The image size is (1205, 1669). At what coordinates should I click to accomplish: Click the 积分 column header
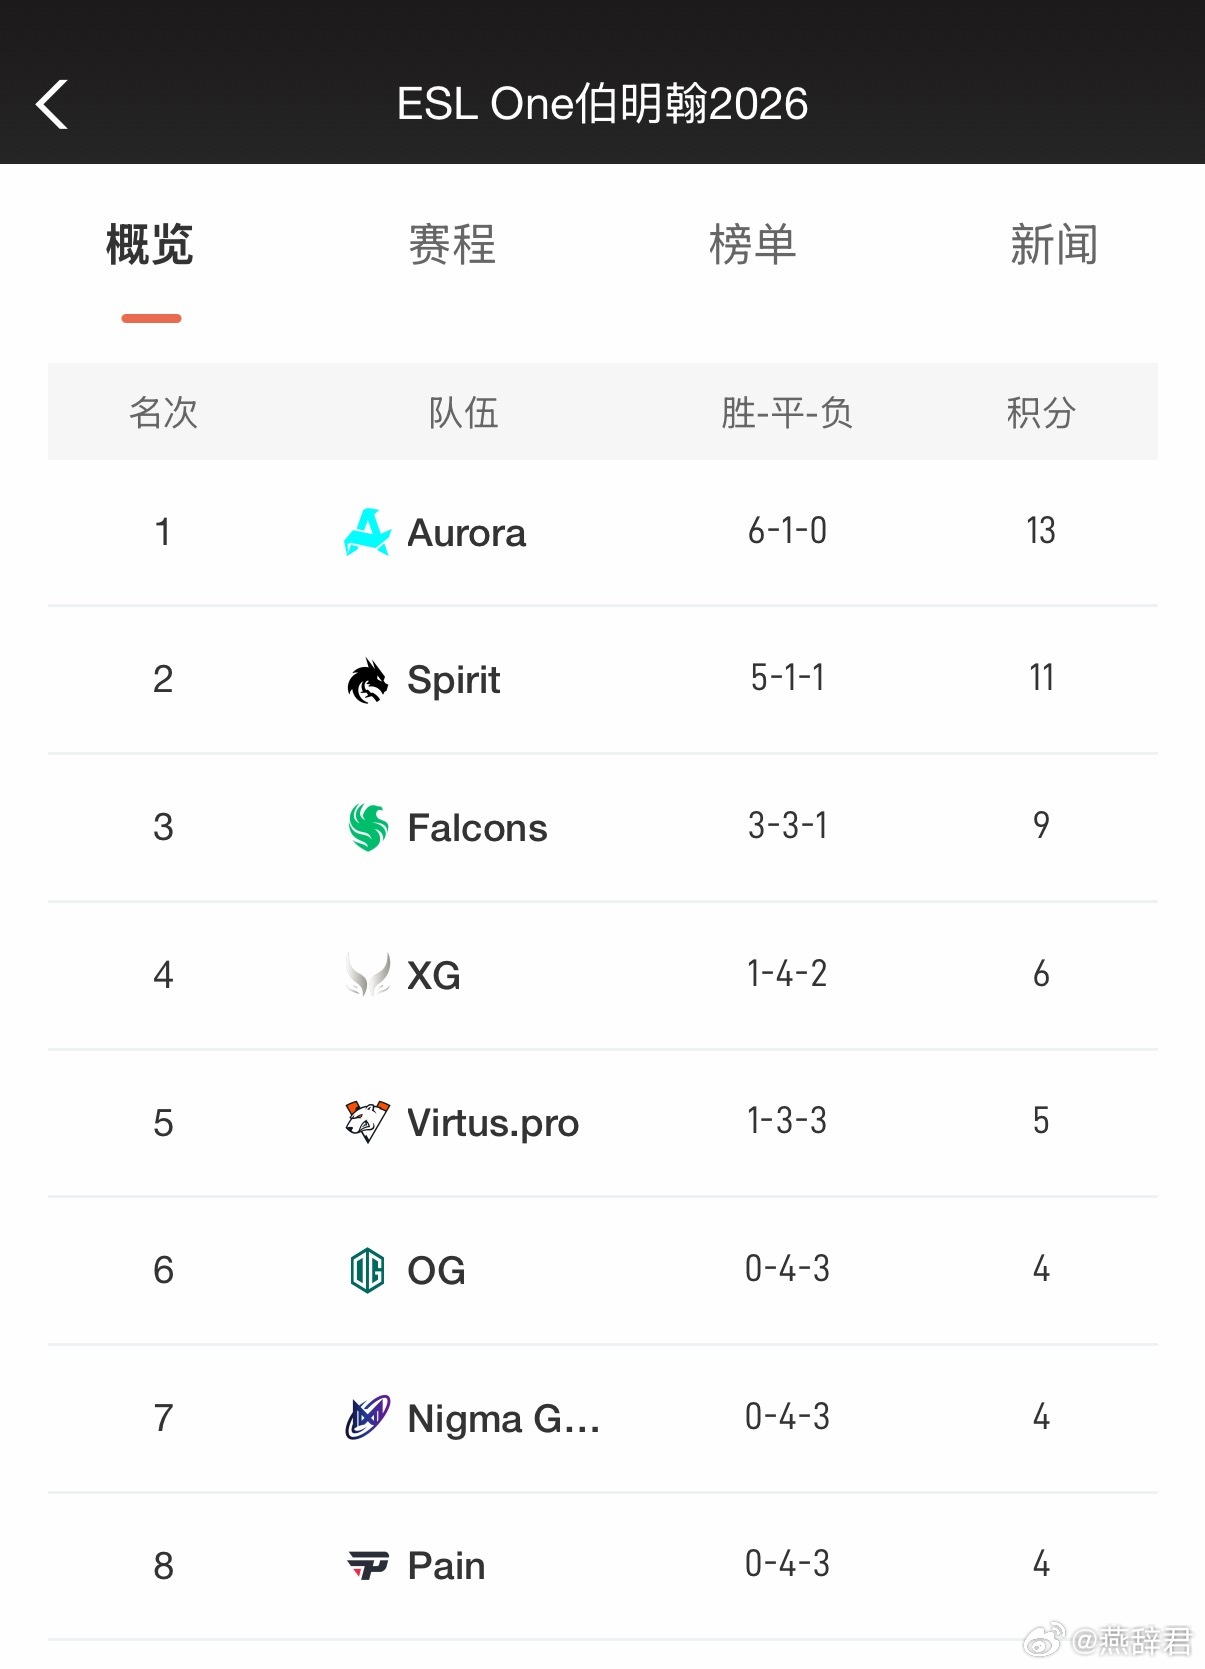(1041, 412)
